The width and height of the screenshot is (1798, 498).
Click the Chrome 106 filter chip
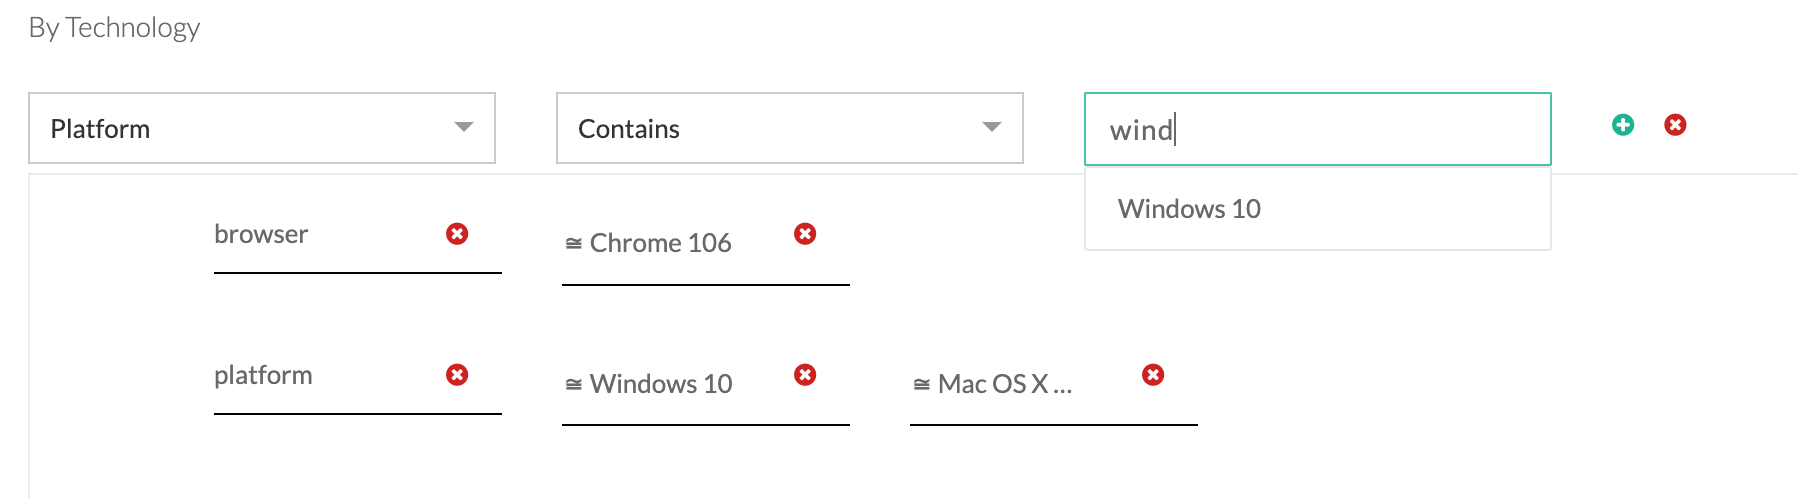(660, 243)
